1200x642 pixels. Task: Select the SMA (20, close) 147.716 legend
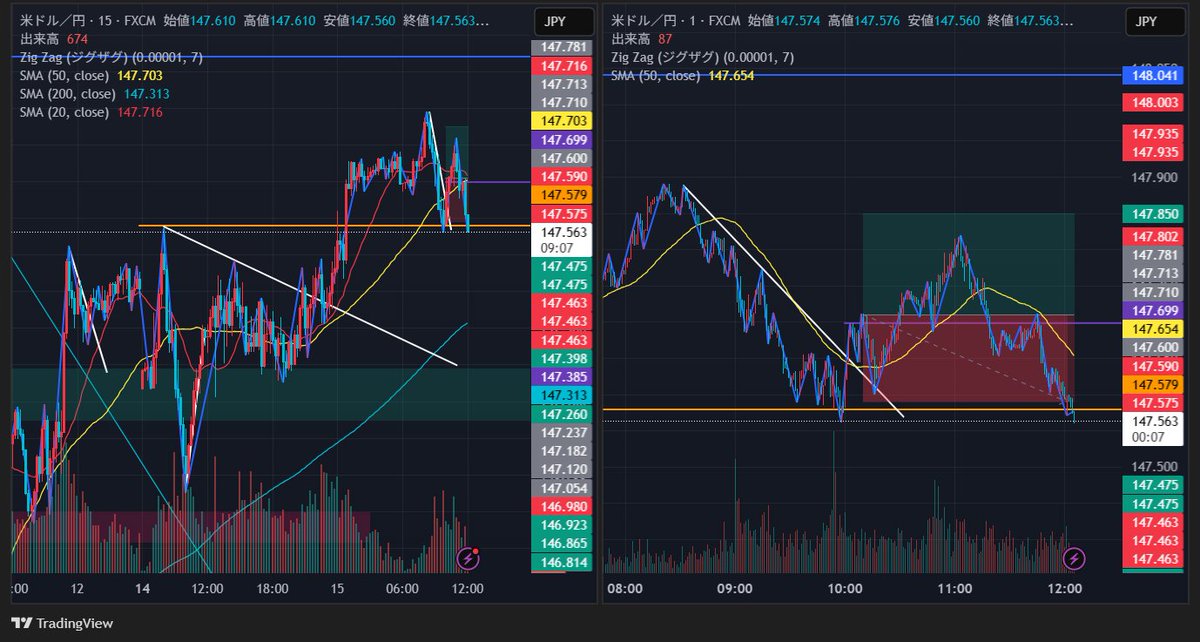(91, 112)
